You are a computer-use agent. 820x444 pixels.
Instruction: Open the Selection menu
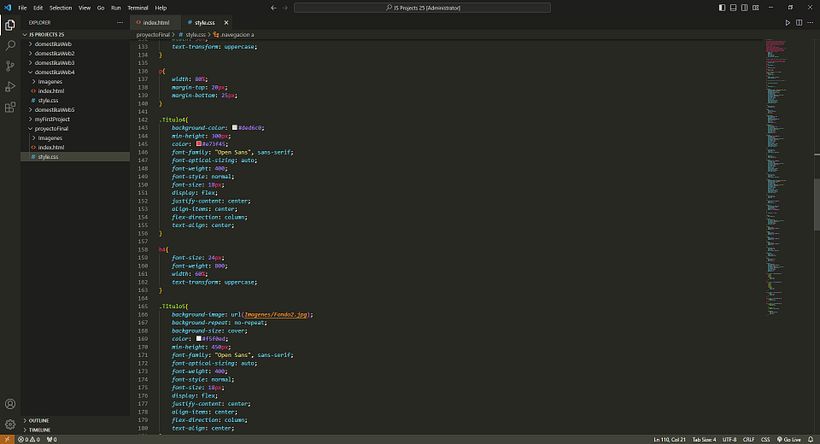point(61,8)
